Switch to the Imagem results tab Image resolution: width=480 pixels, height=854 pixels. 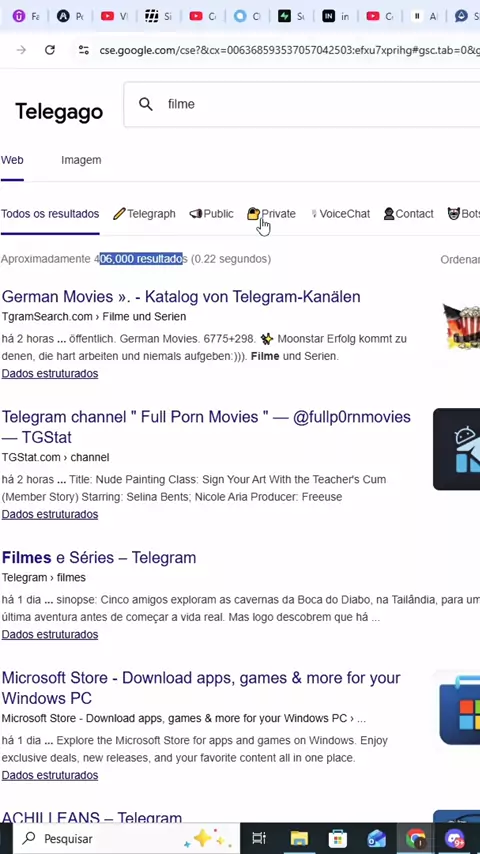point(81,160)
